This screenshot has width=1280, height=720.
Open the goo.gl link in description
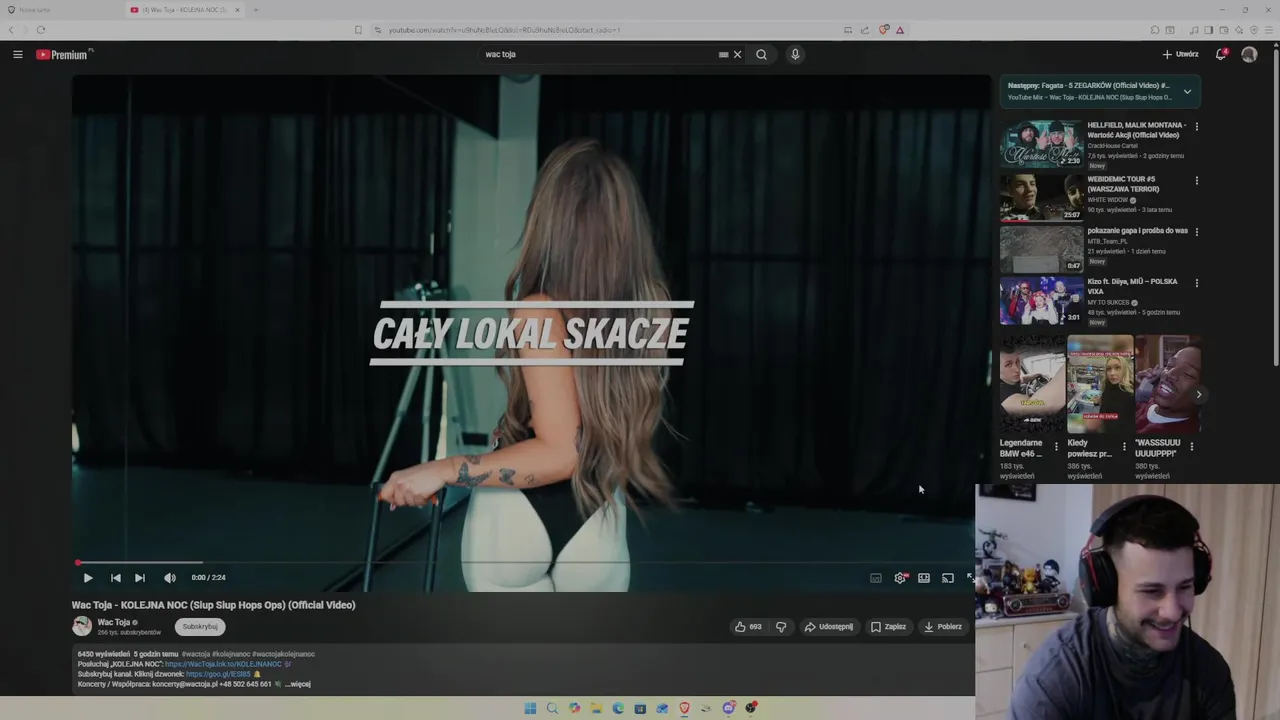pos(218,675)
